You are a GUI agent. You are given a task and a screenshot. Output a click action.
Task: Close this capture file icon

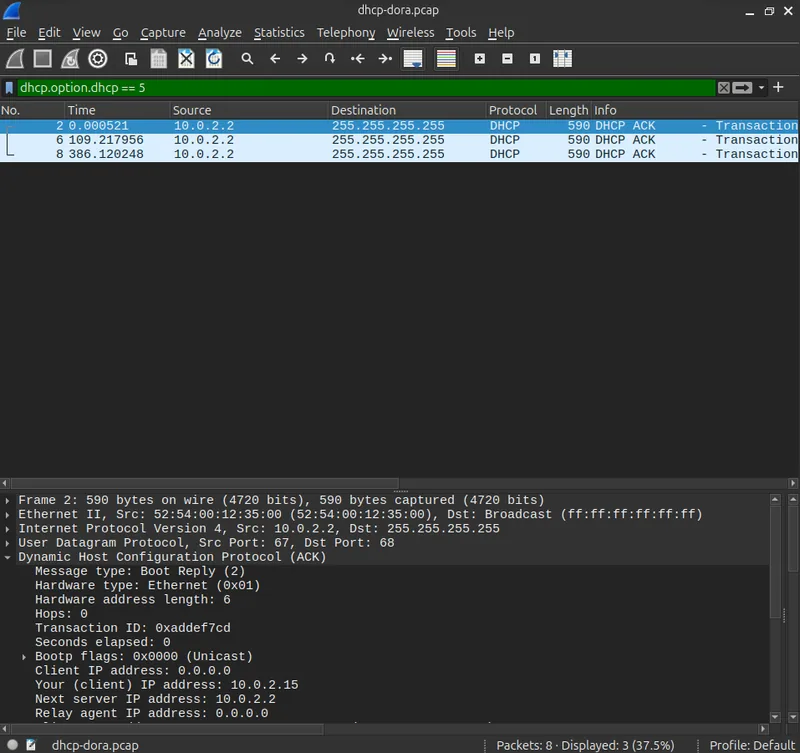coord(186,59)
